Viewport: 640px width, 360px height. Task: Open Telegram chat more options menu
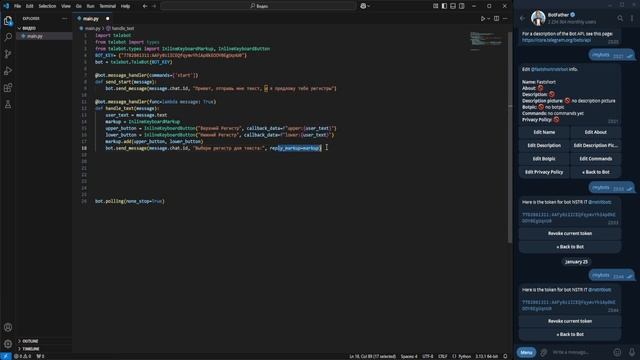(x=632, y=18)
